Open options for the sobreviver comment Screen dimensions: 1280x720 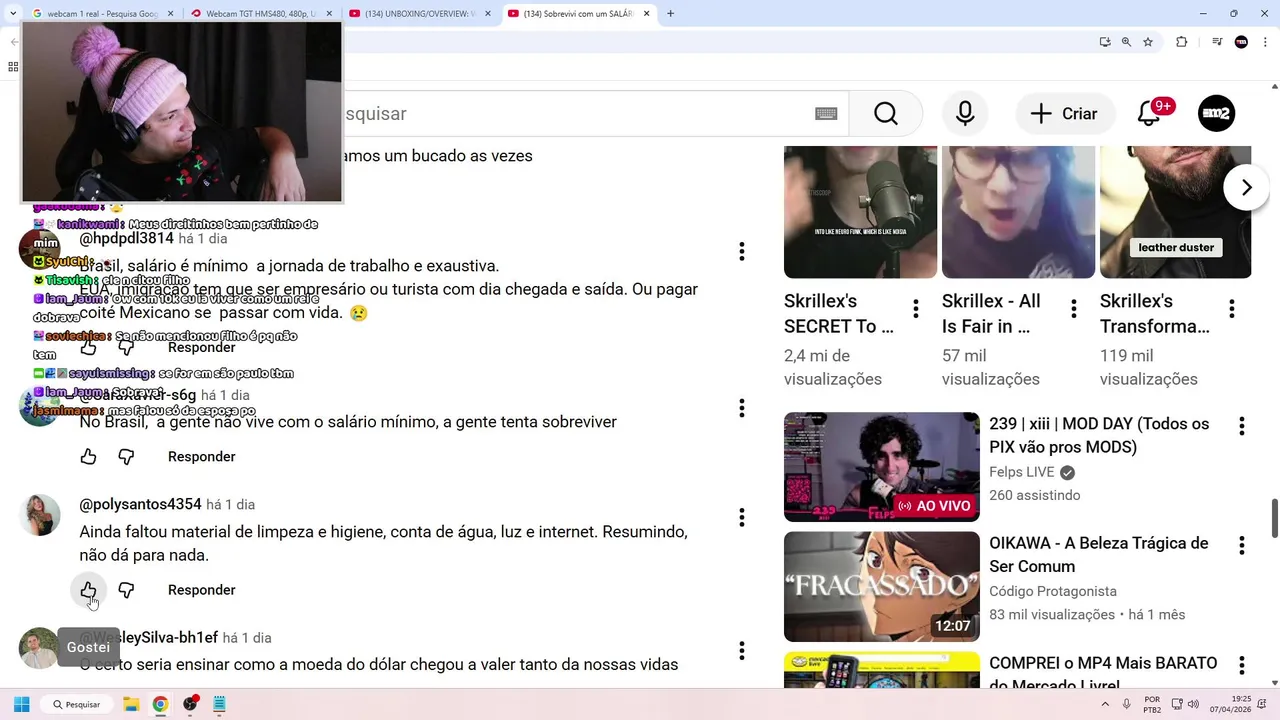741,407
